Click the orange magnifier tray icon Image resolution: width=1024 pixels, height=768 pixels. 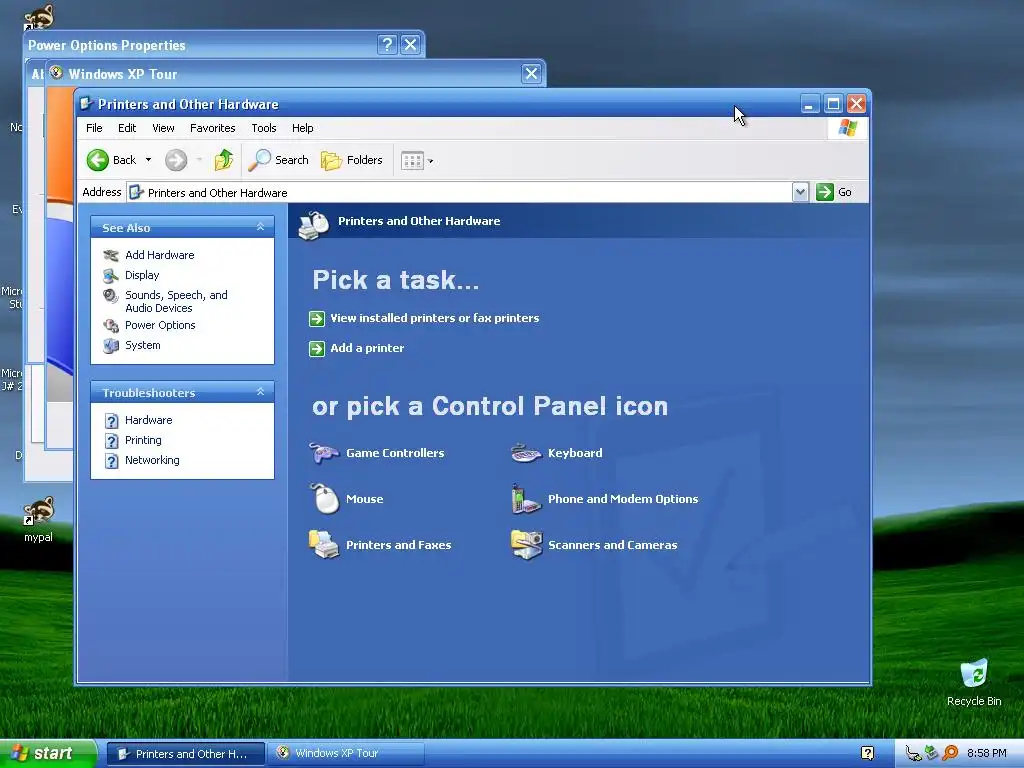click(950, 753)
